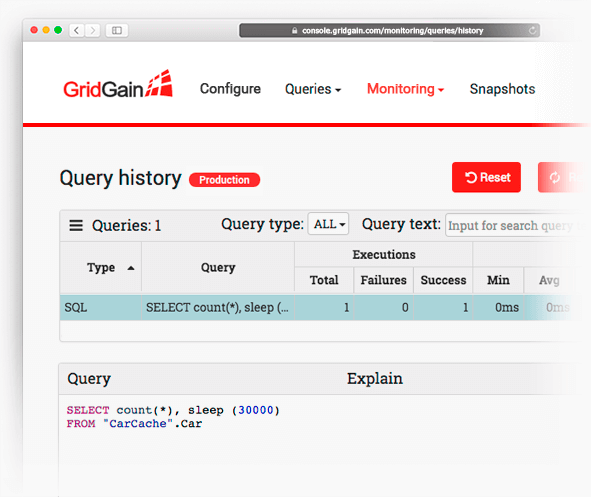
Task: Toggle the browser sidebar icon
Action: pos(117,30)
